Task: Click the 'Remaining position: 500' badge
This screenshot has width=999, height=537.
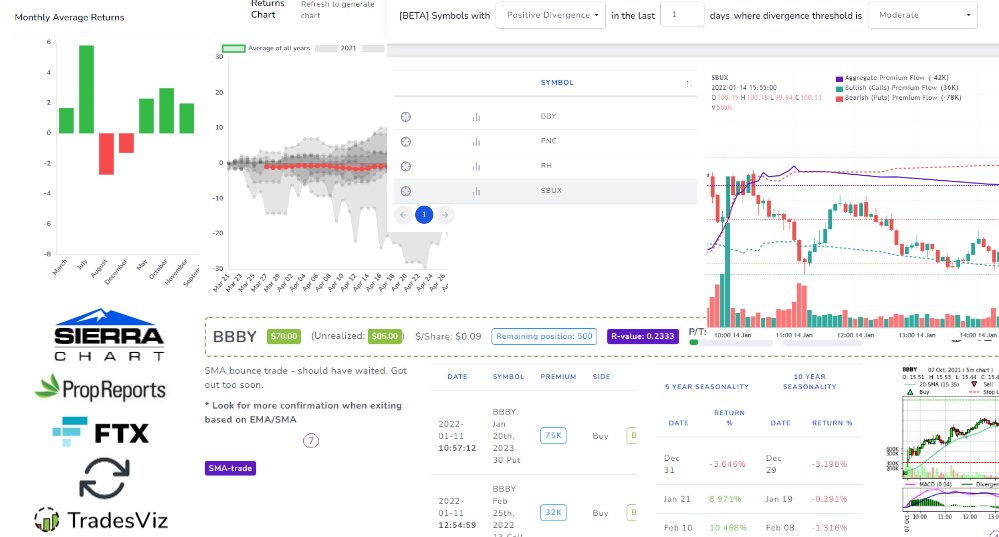Action: pos(544,336)
